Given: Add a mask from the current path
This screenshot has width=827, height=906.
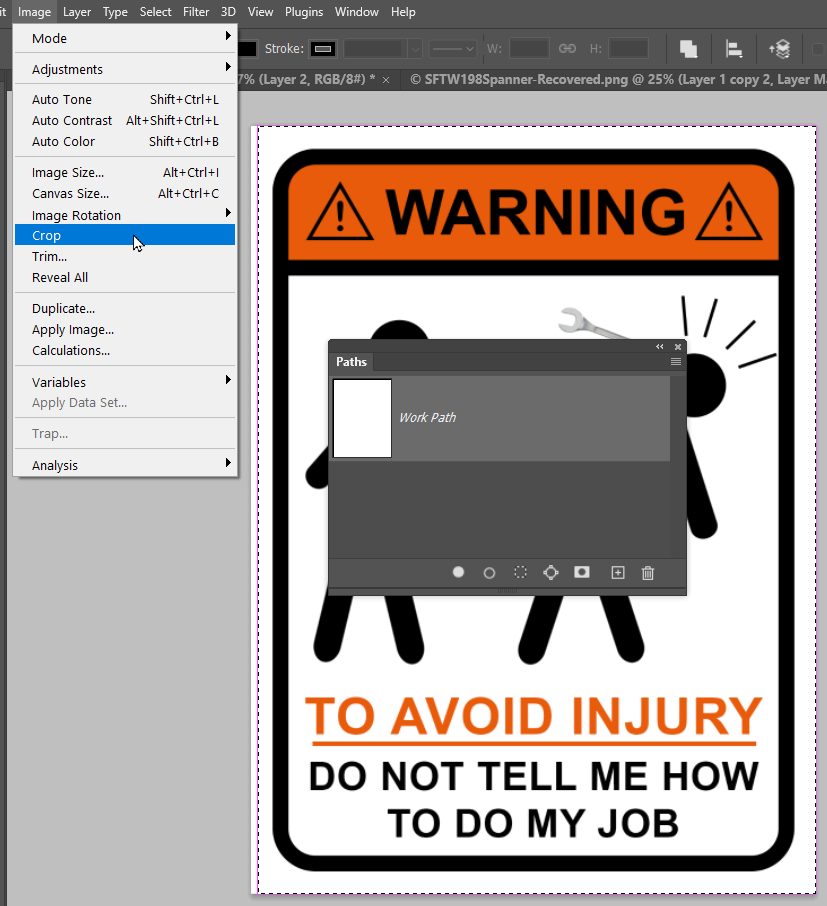Looking at the screenshot, I should [581, 571].
